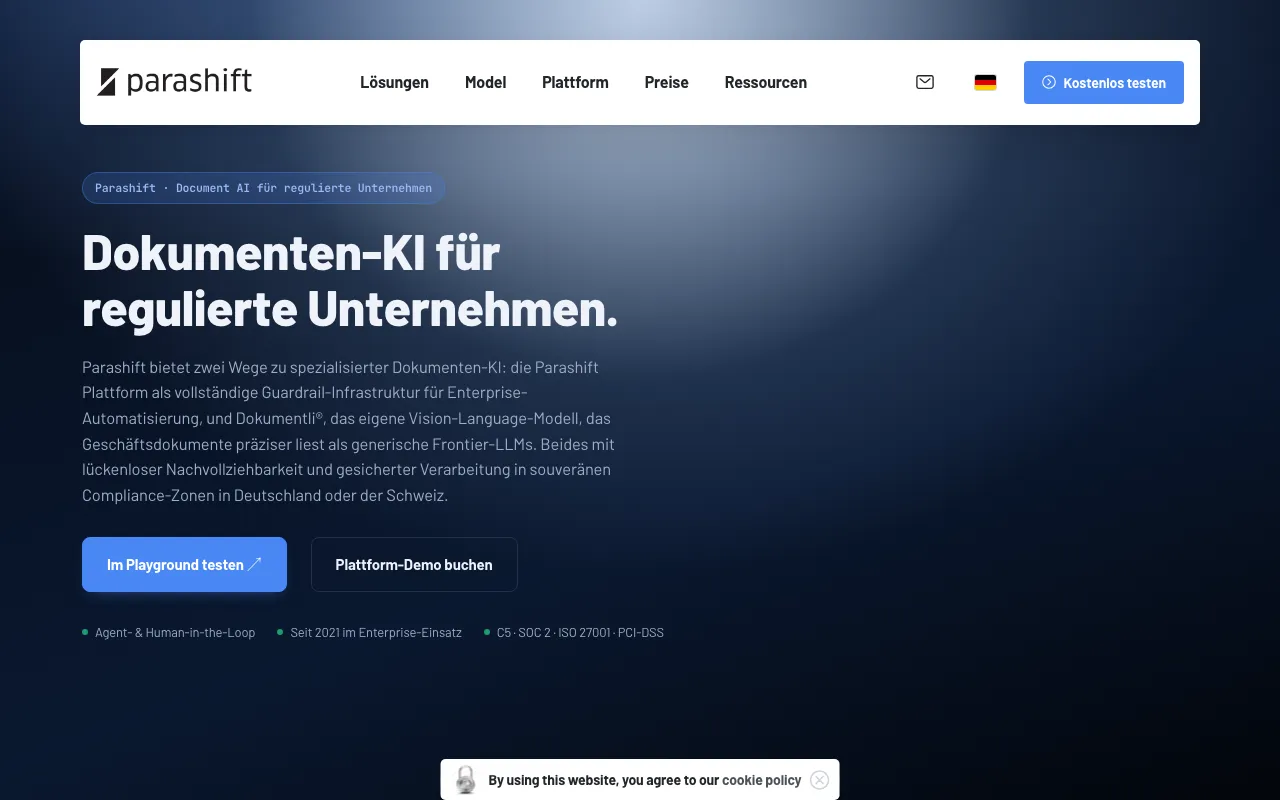Select the German flag language icon
This screenshot has width=1280, height=800.
click(985, 82)
